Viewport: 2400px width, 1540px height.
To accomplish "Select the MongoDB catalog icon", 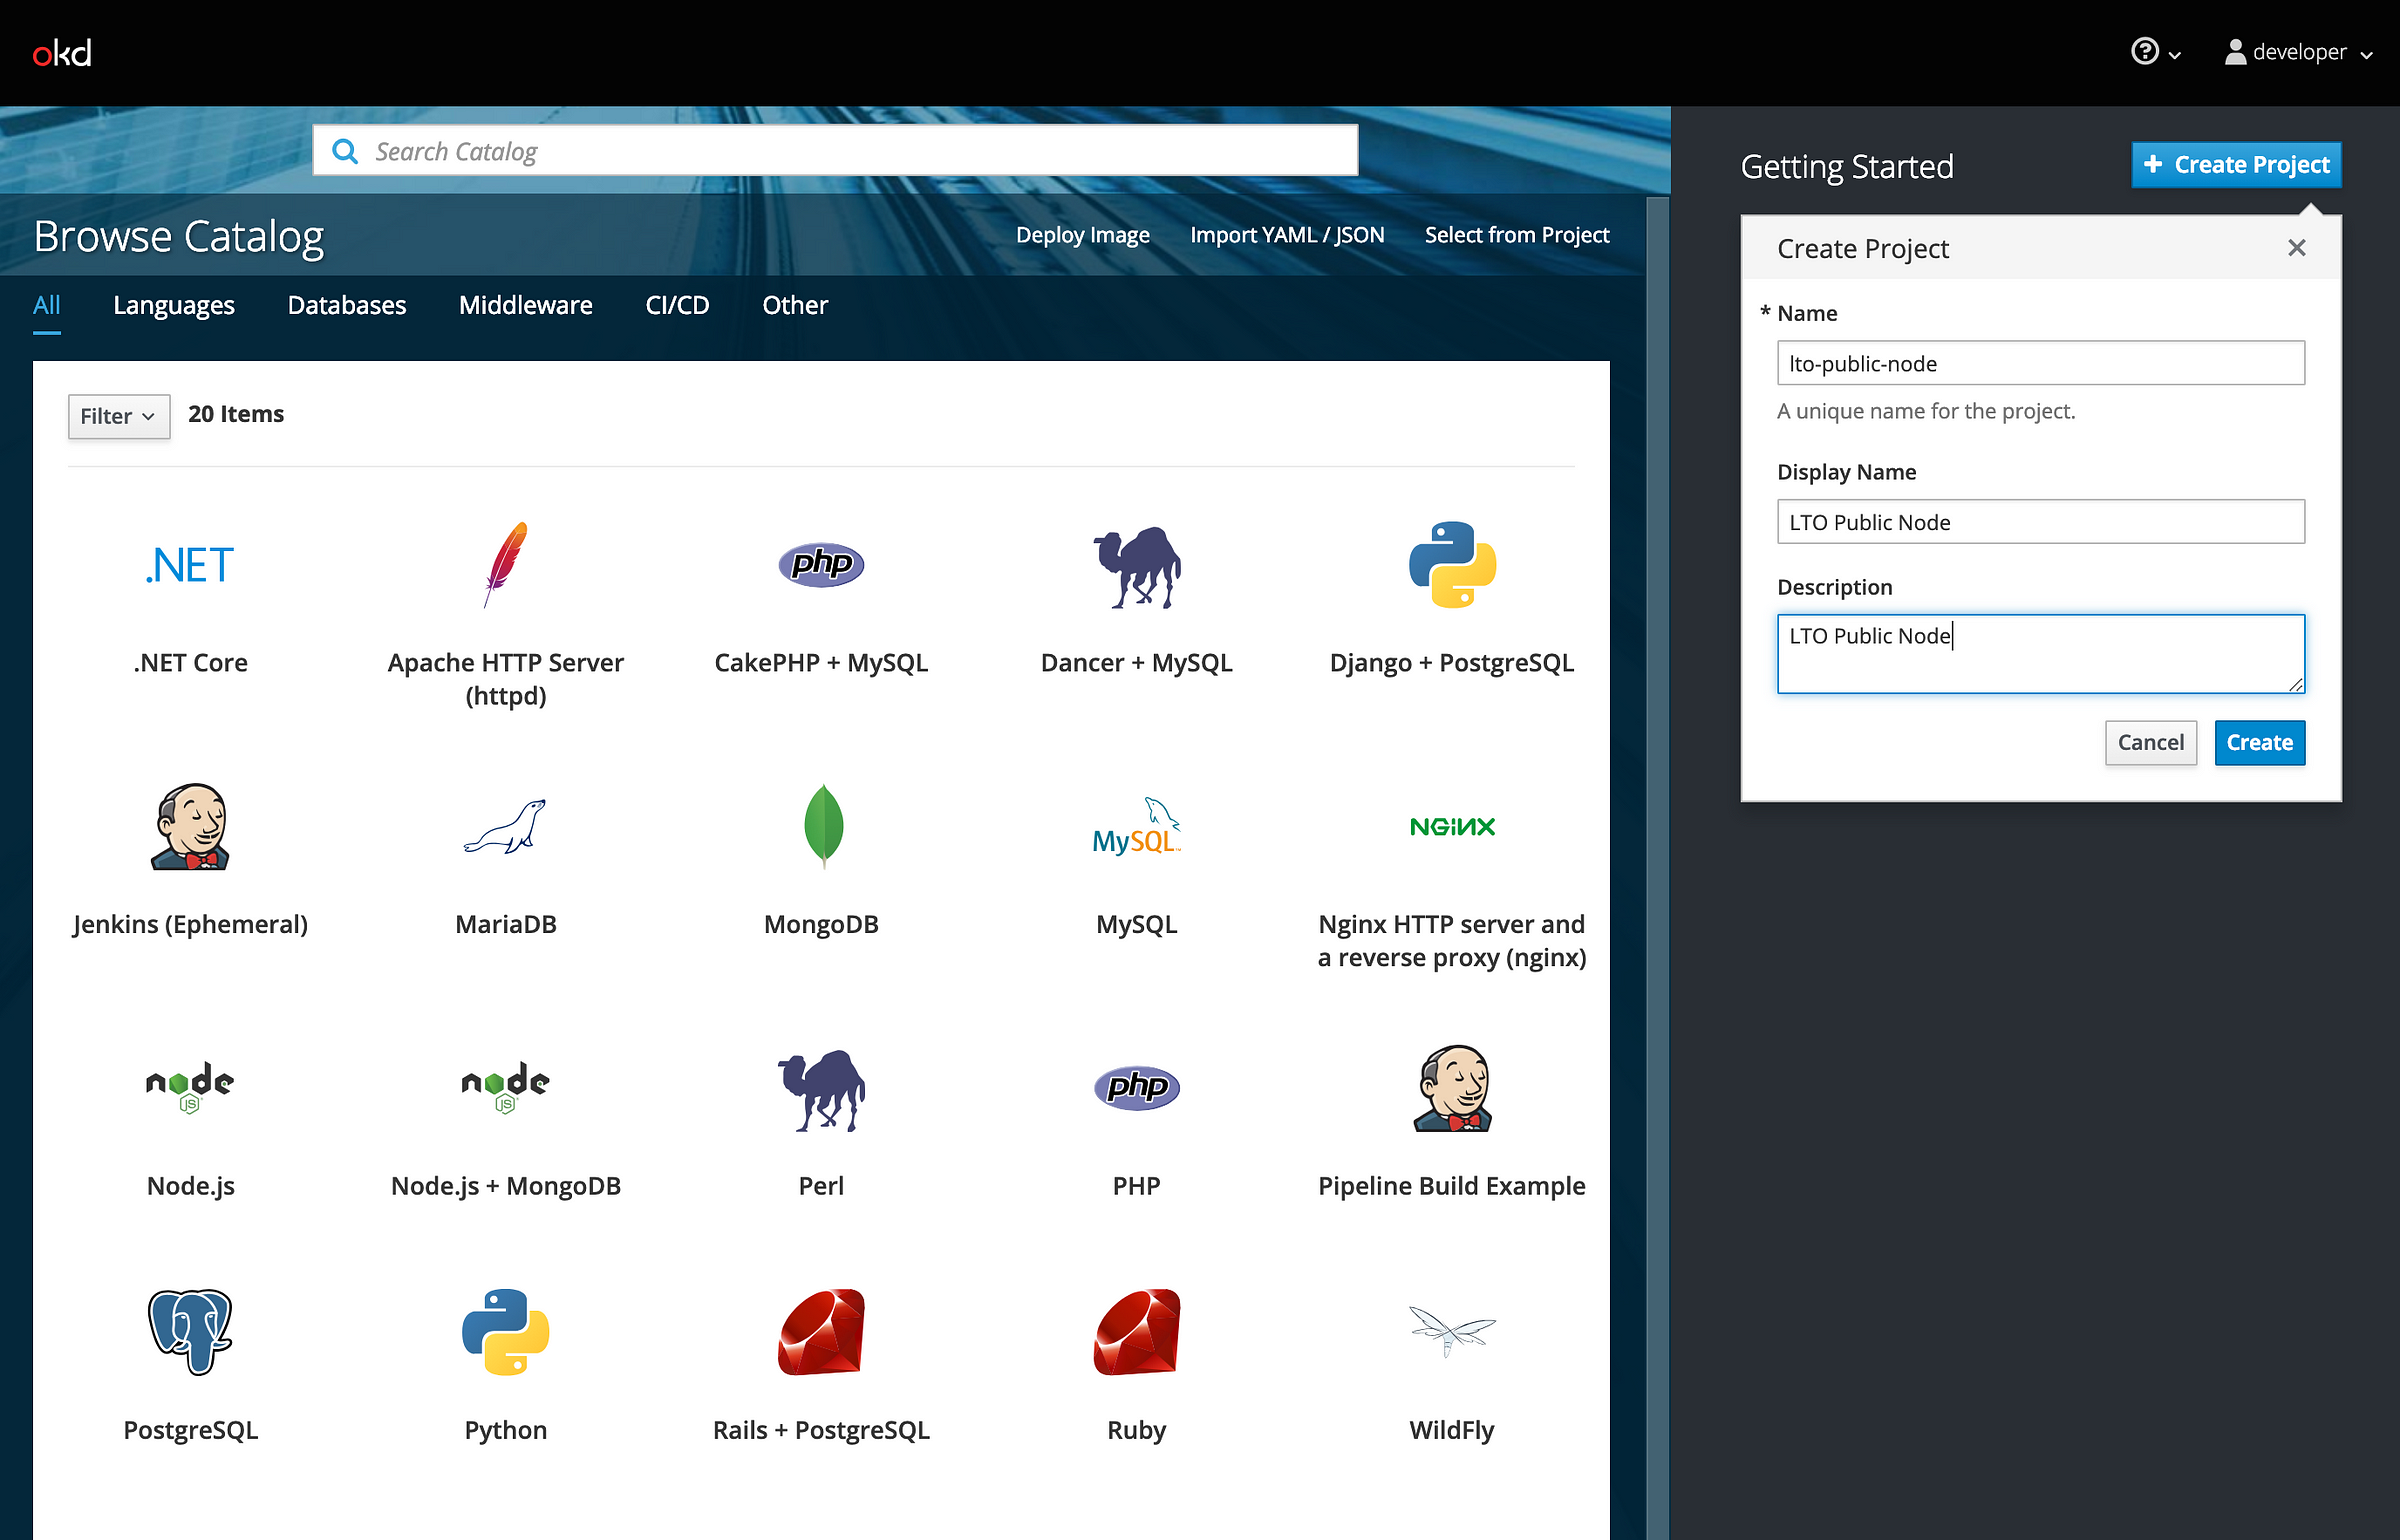I will (820, 824).
